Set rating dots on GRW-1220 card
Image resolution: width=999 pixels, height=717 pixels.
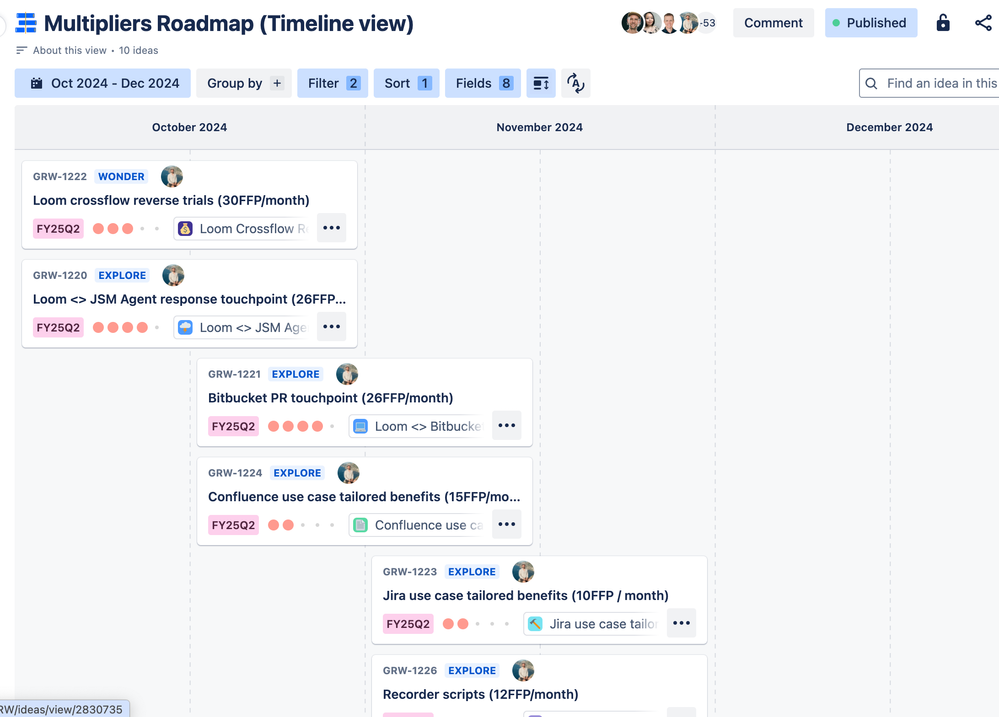pyautogui.click(x=126, y=328)
